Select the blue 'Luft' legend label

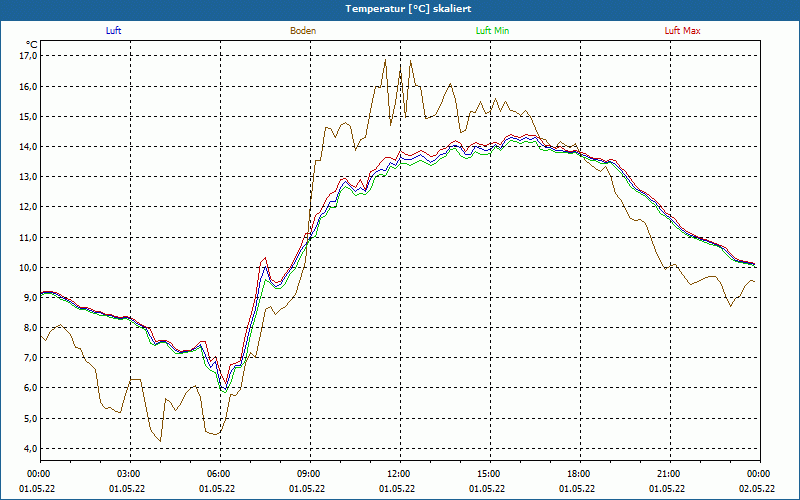(x=113, y=31)
